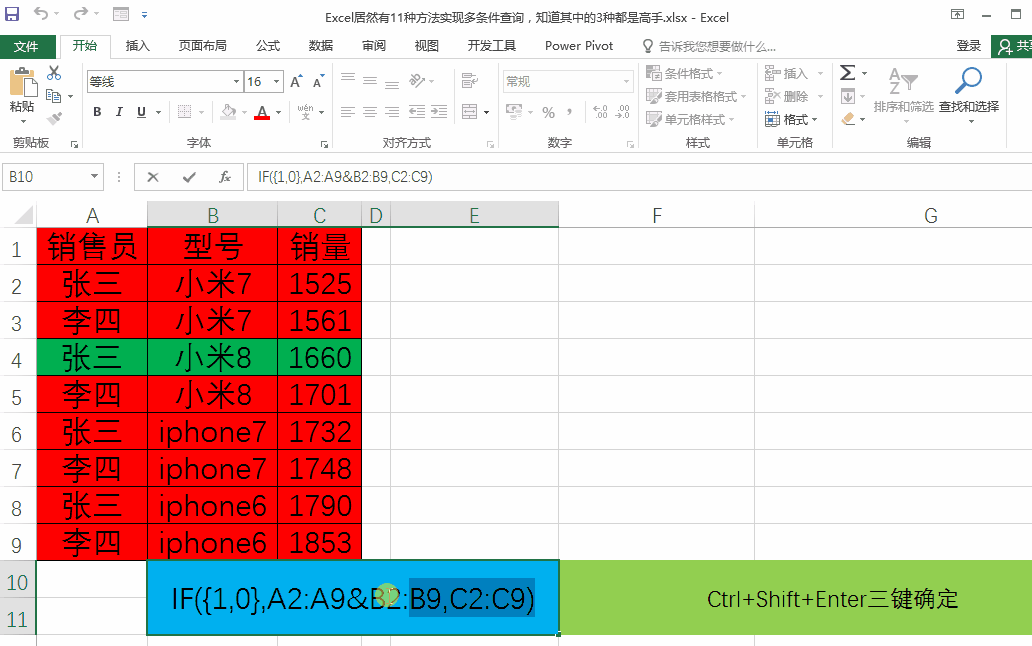The image size is (1032, 646).
Task: Activate the Format Painter brush
Action: pos(54,118)
